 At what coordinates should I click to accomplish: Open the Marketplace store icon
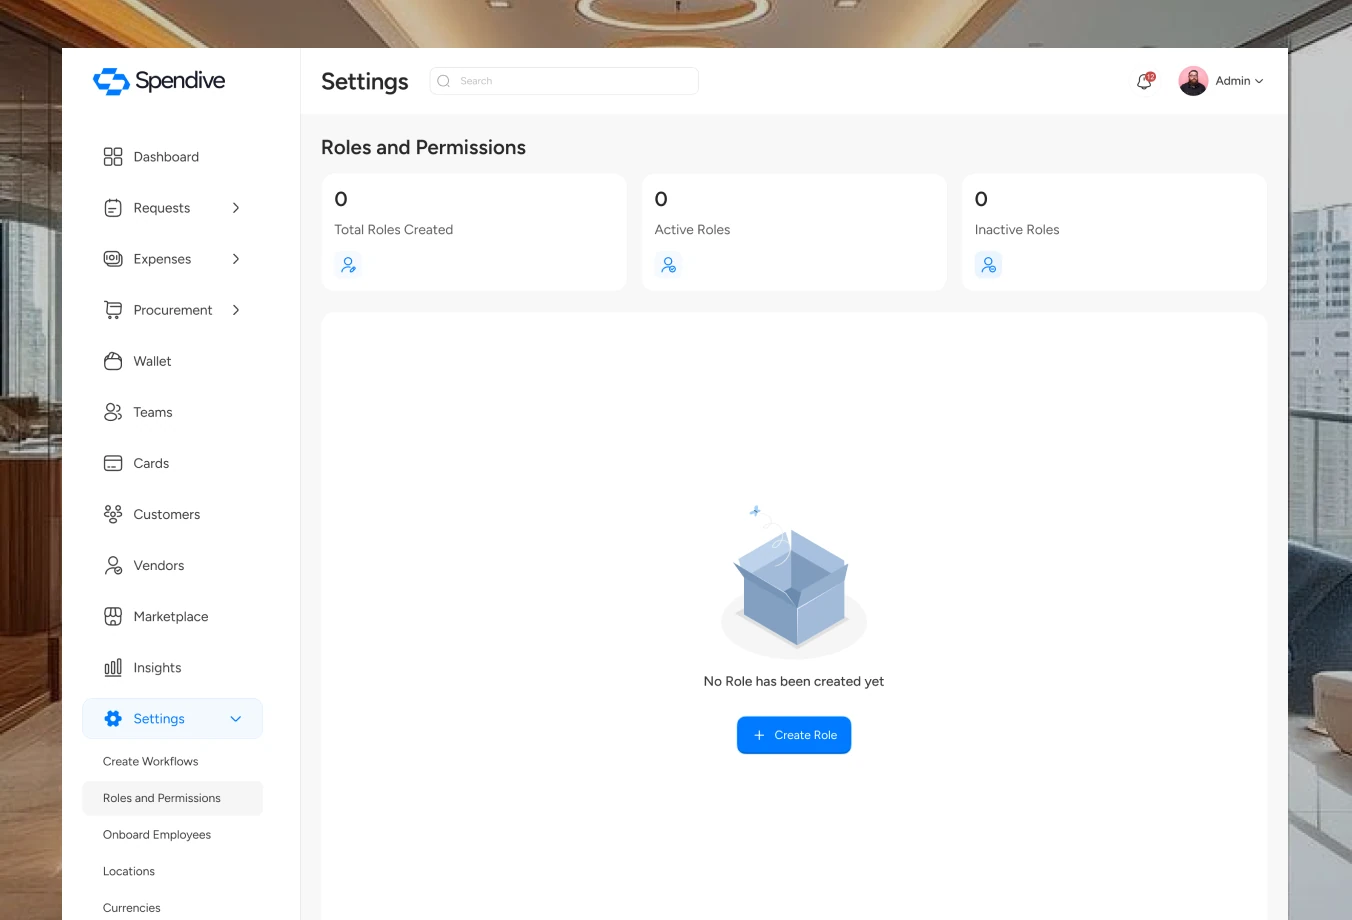click(x=113, y=616)
